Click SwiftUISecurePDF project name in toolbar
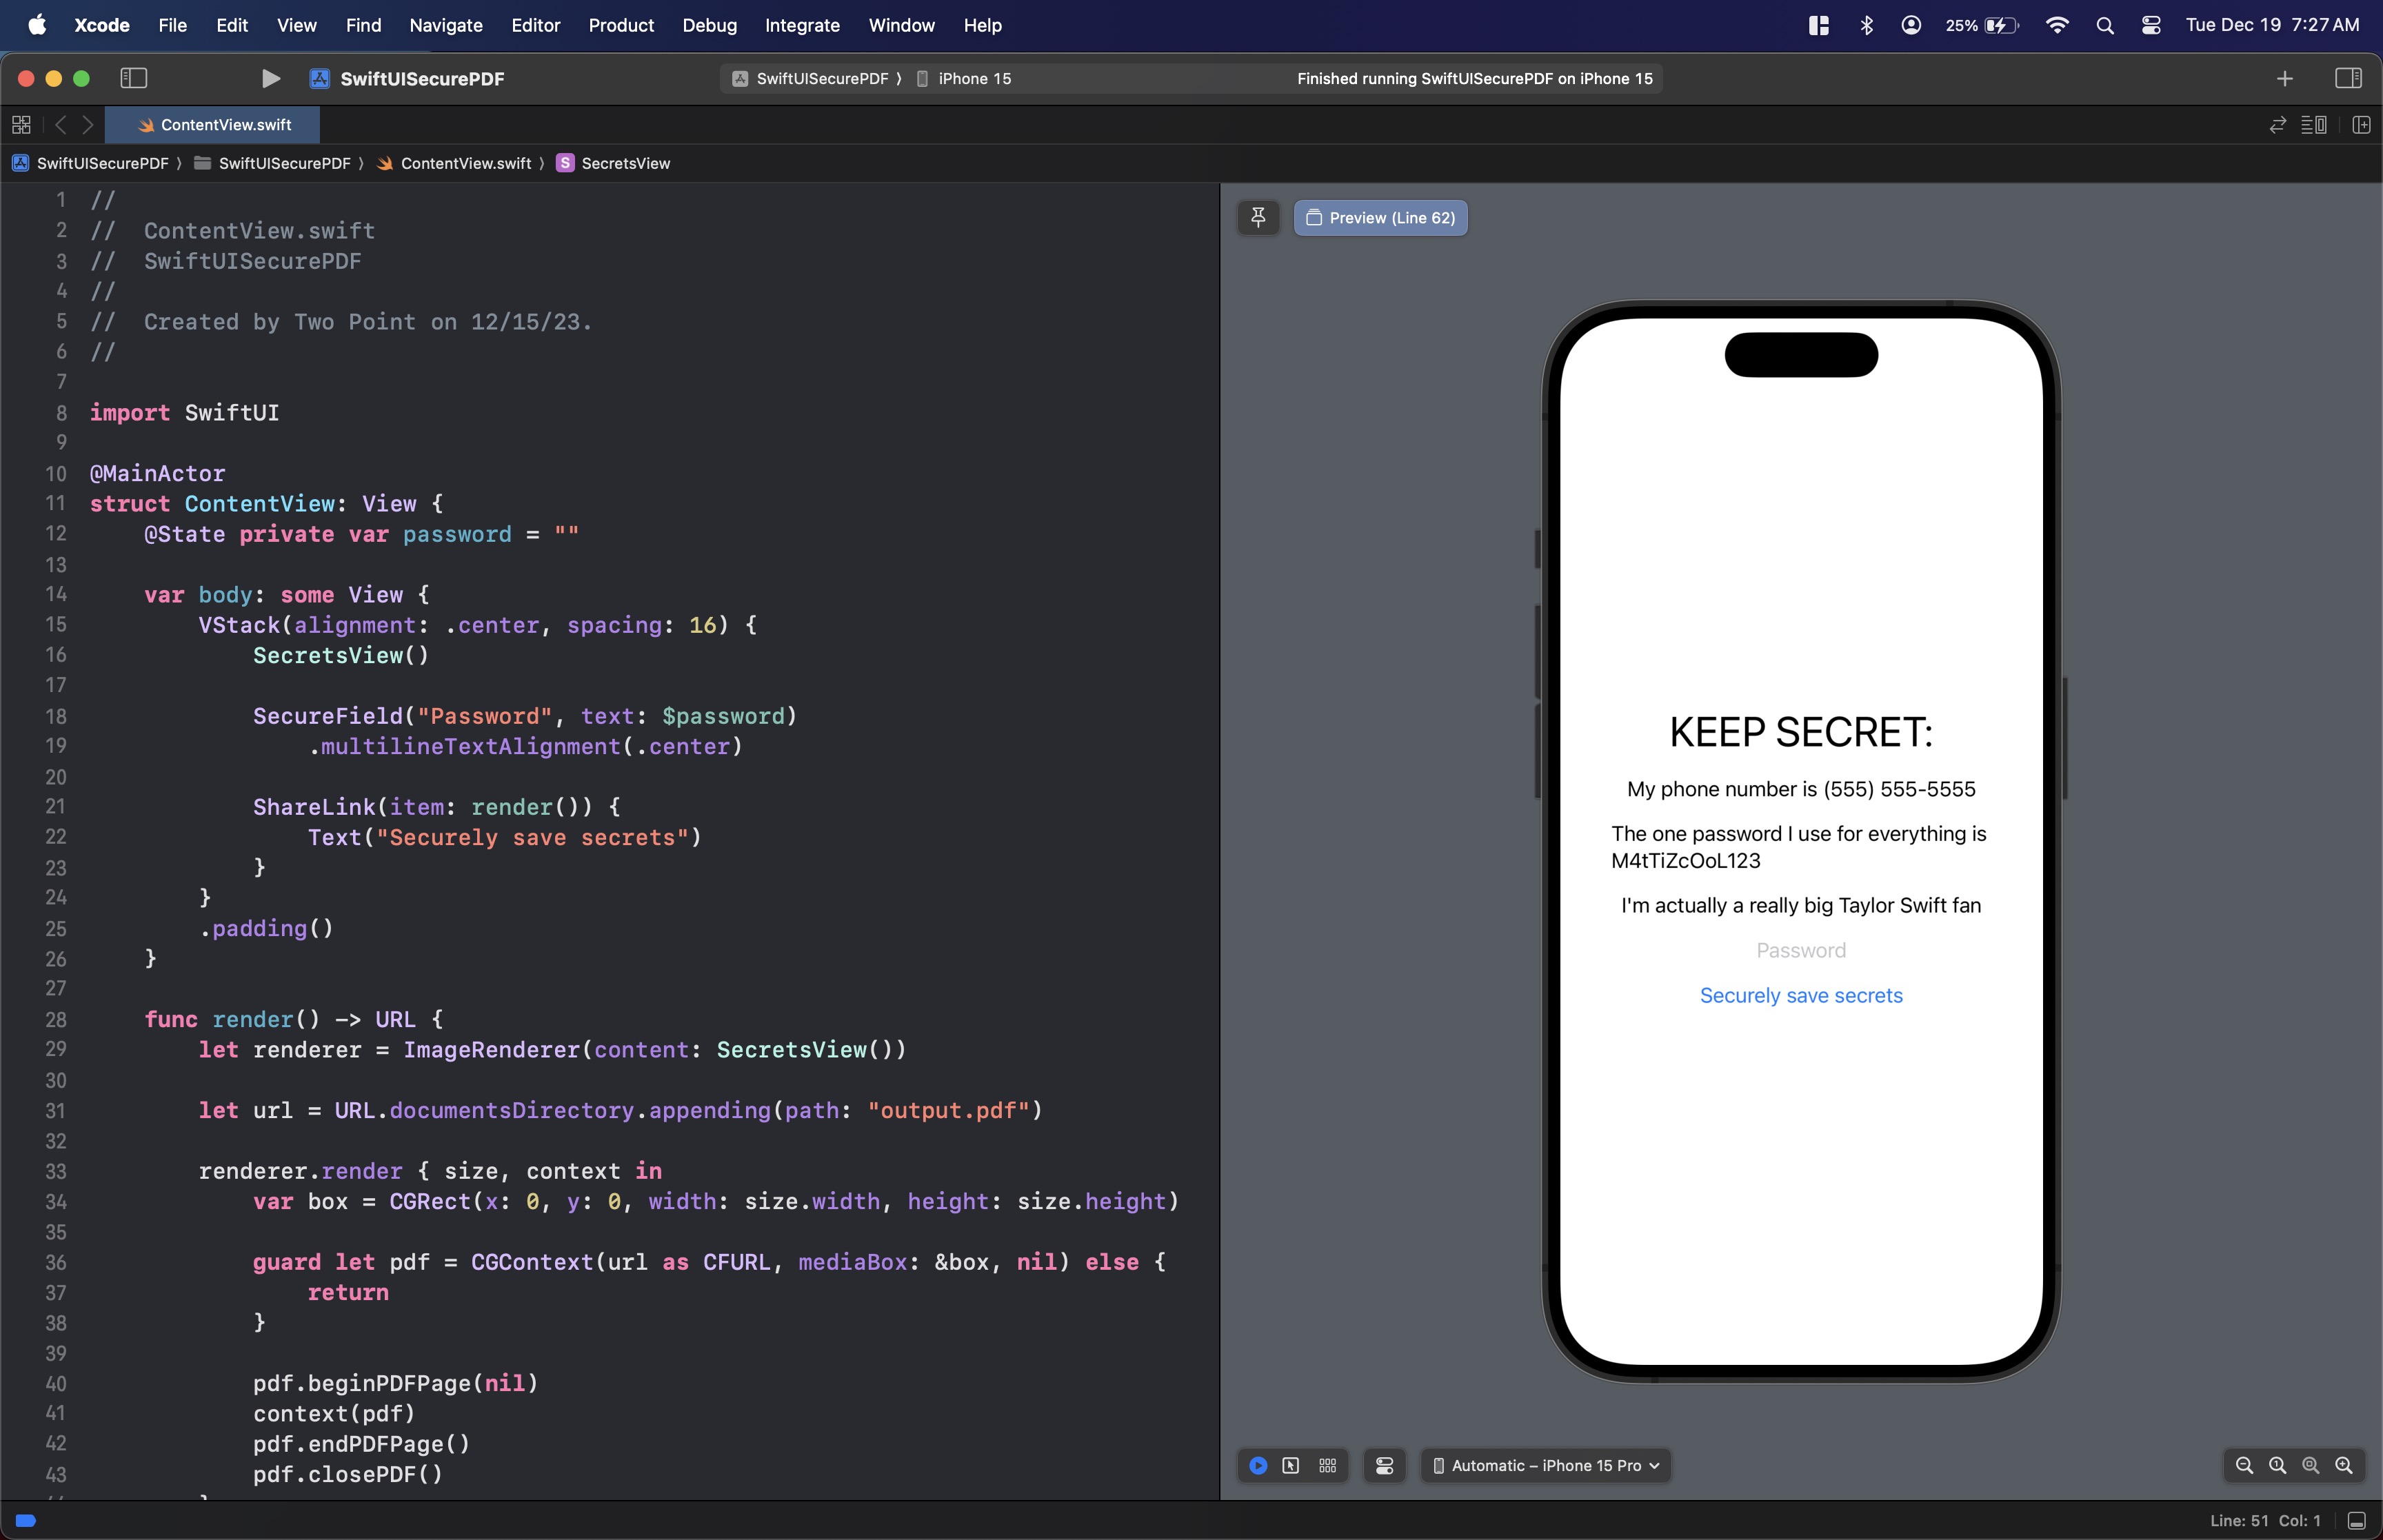2383x1540 pixels. coord(421,78)
